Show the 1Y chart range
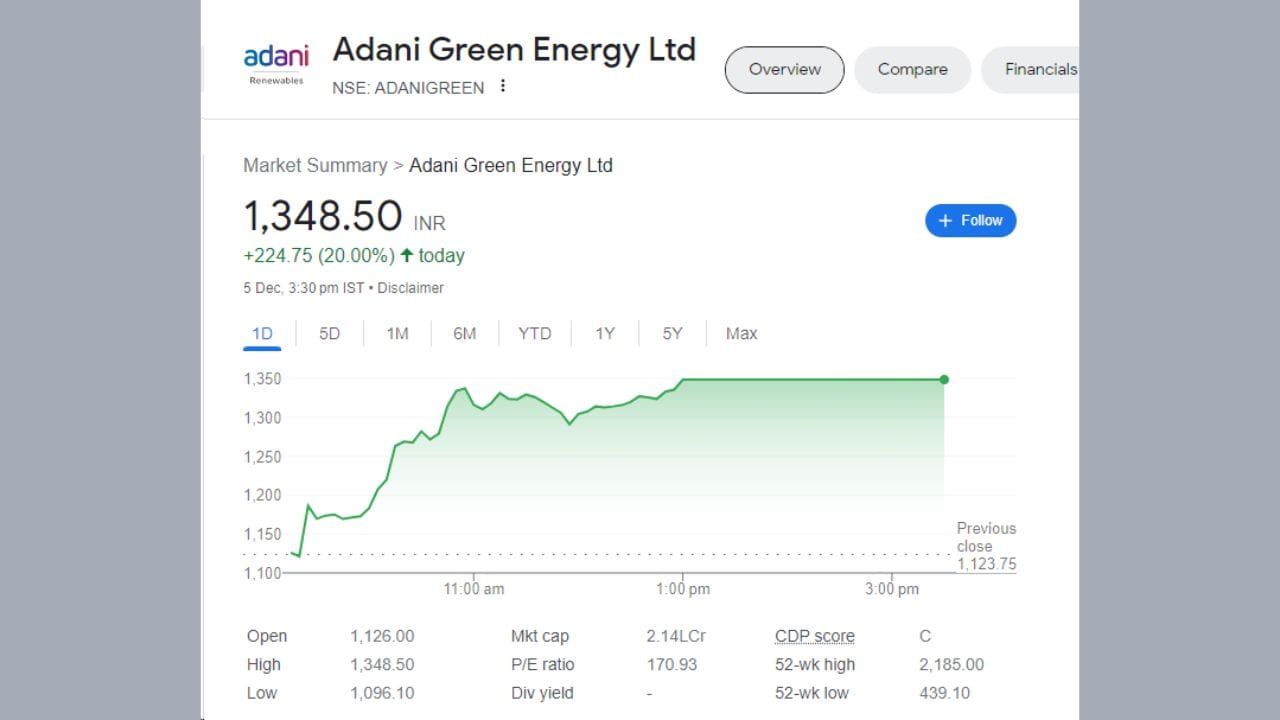 (x=604, y=333)
